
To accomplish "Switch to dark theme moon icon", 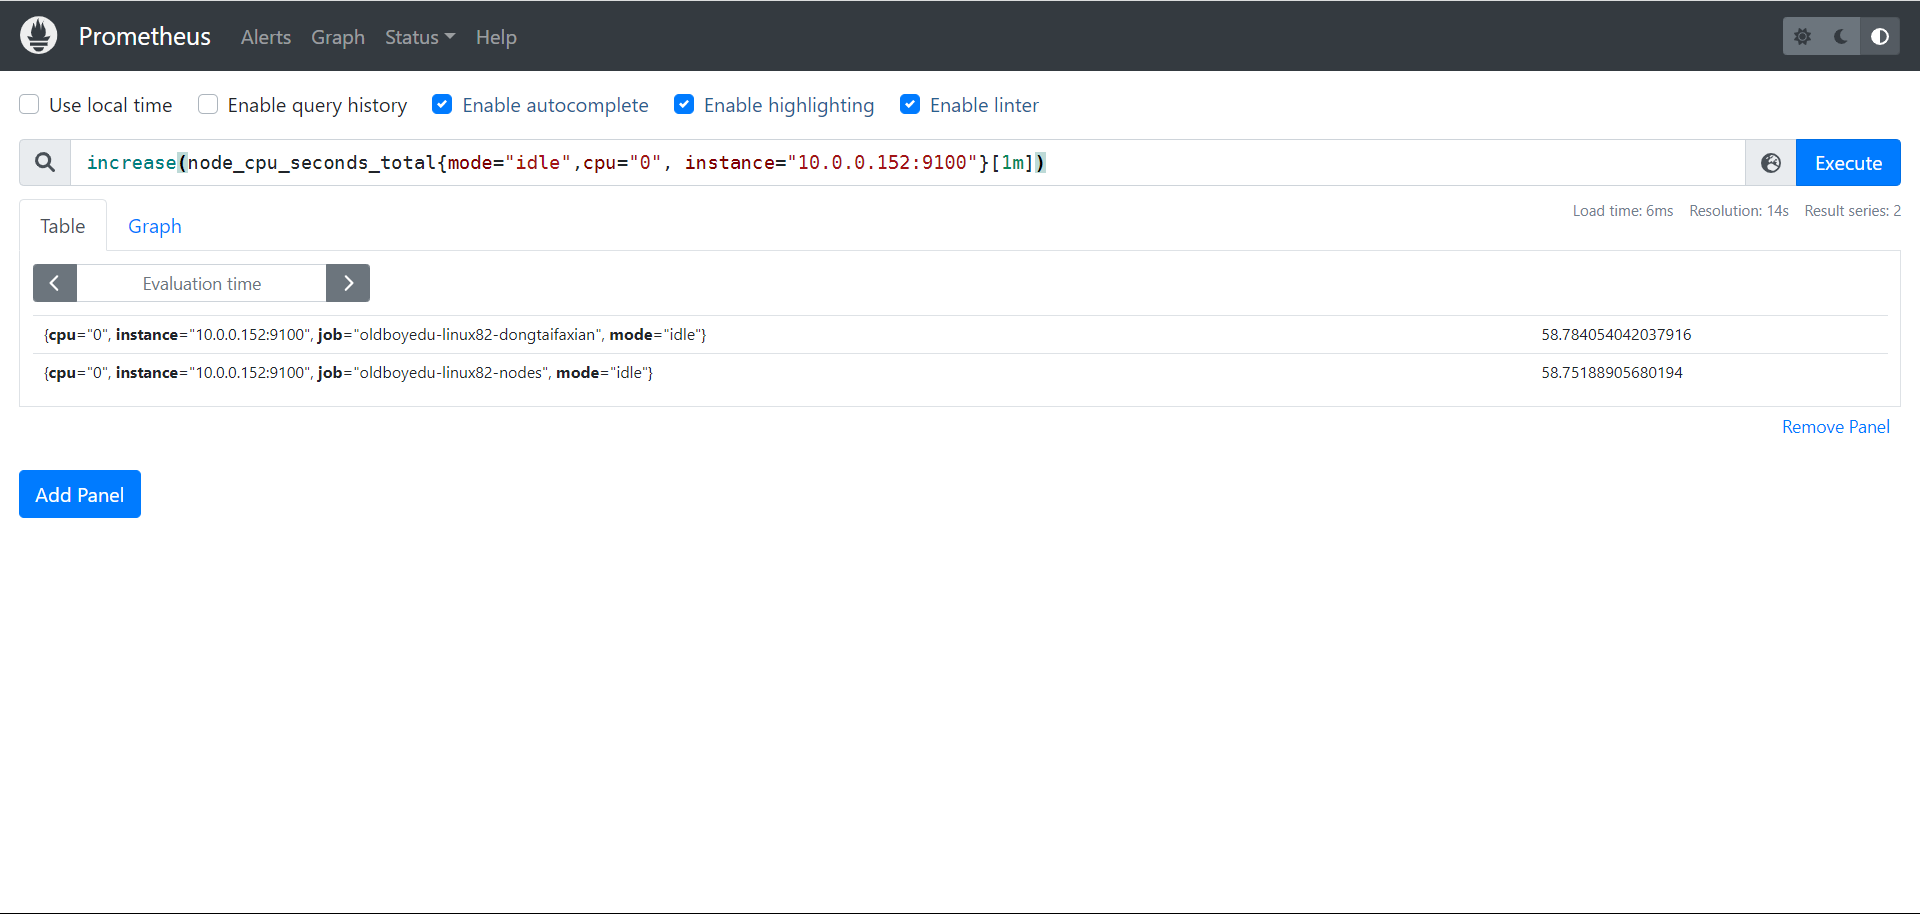I will pyautogui.click(x=1841, y=36).
